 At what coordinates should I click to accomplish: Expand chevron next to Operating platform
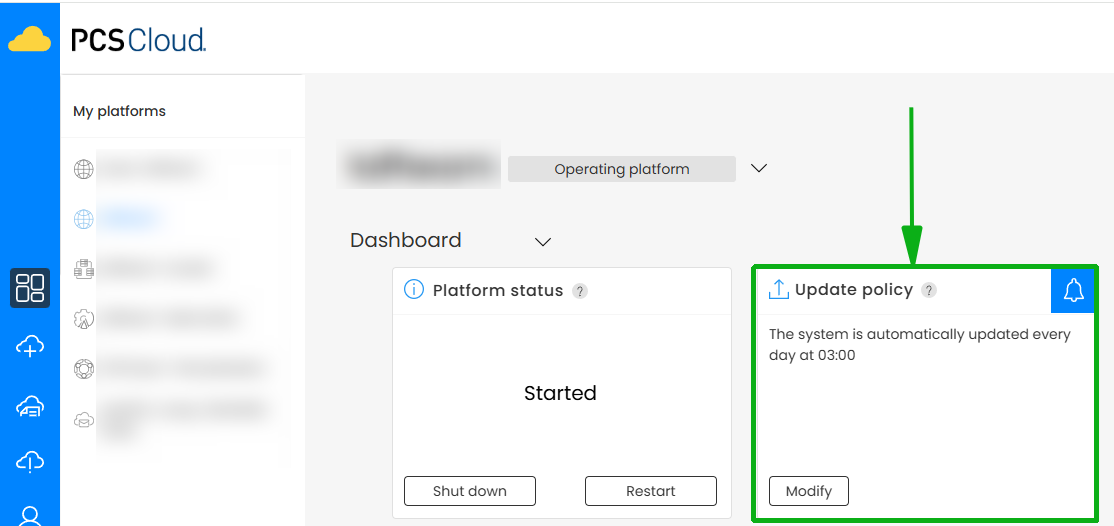[759, 168]
